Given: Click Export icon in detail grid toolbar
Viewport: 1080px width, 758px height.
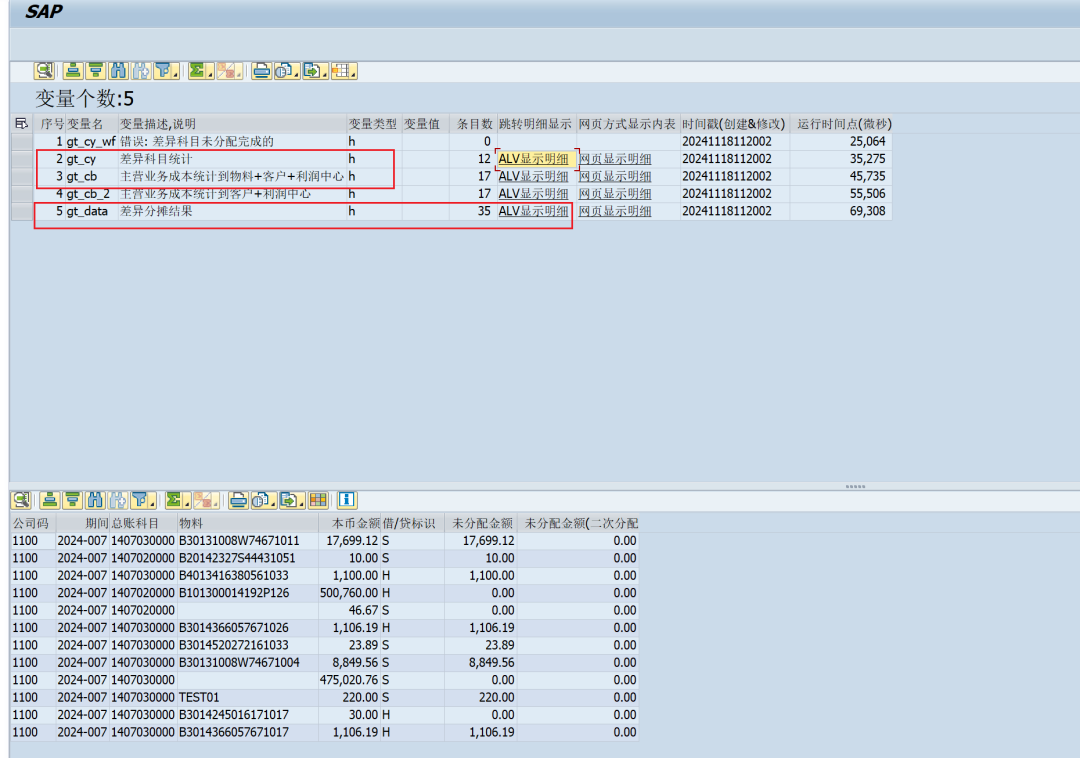Looking at the screenshot, I should click(x=289, y=500).
